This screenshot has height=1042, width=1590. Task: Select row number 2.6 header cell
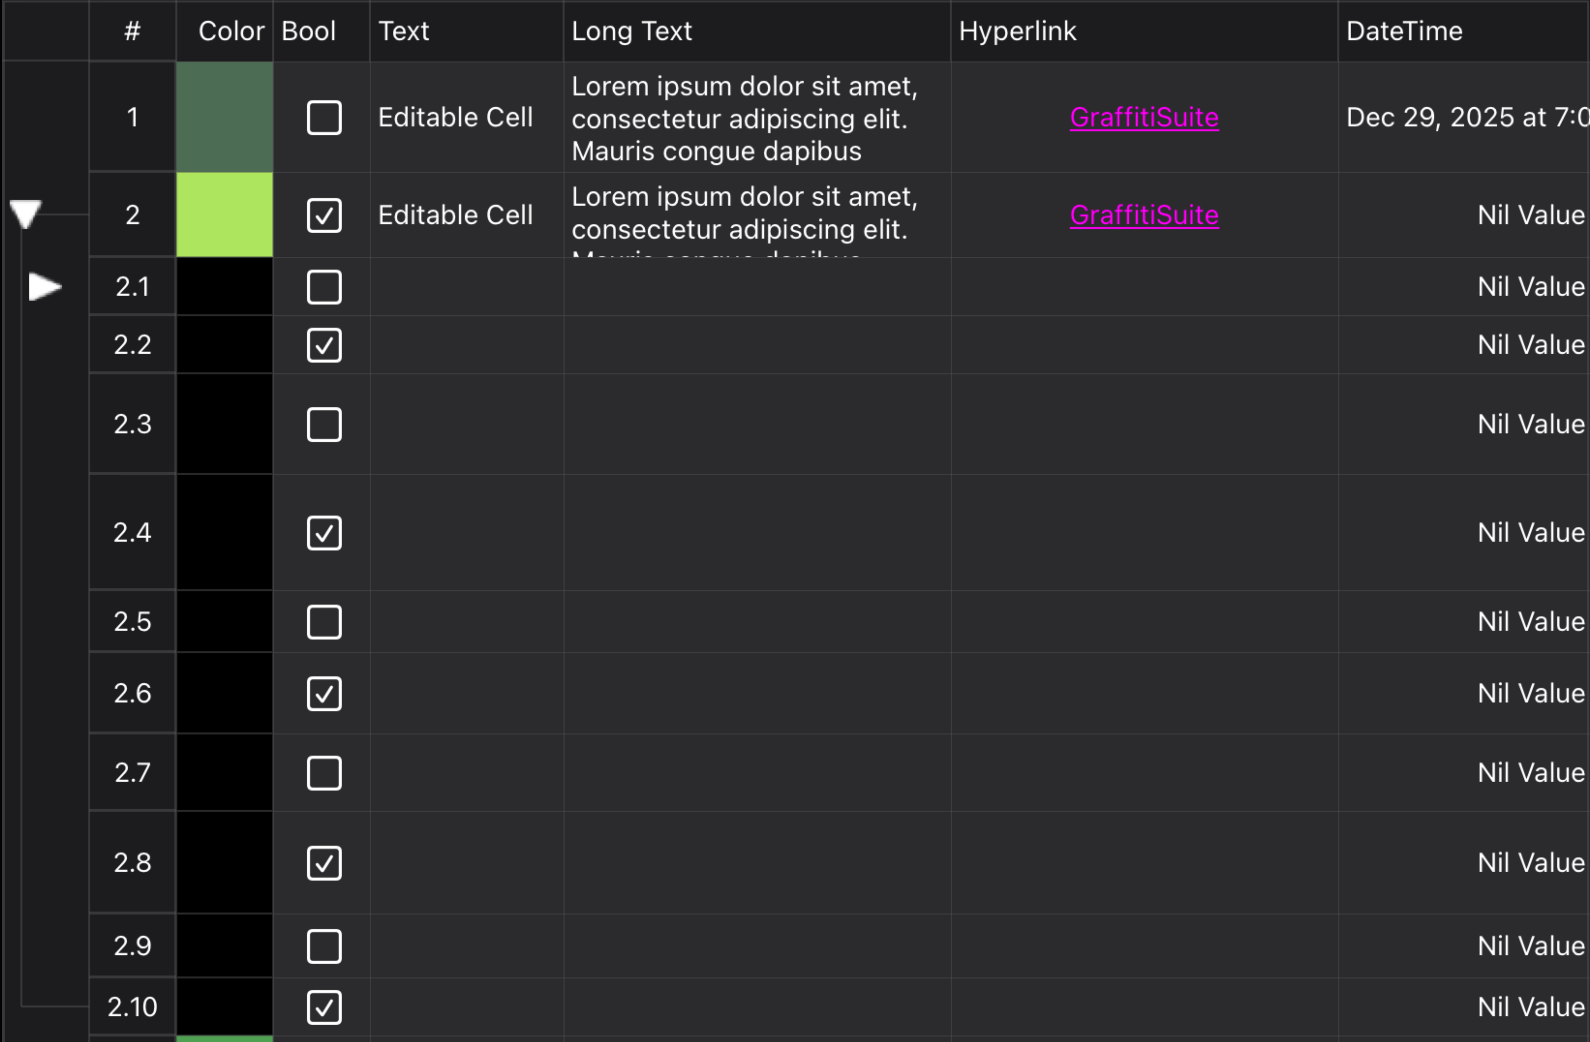click(x=133, y=693)
